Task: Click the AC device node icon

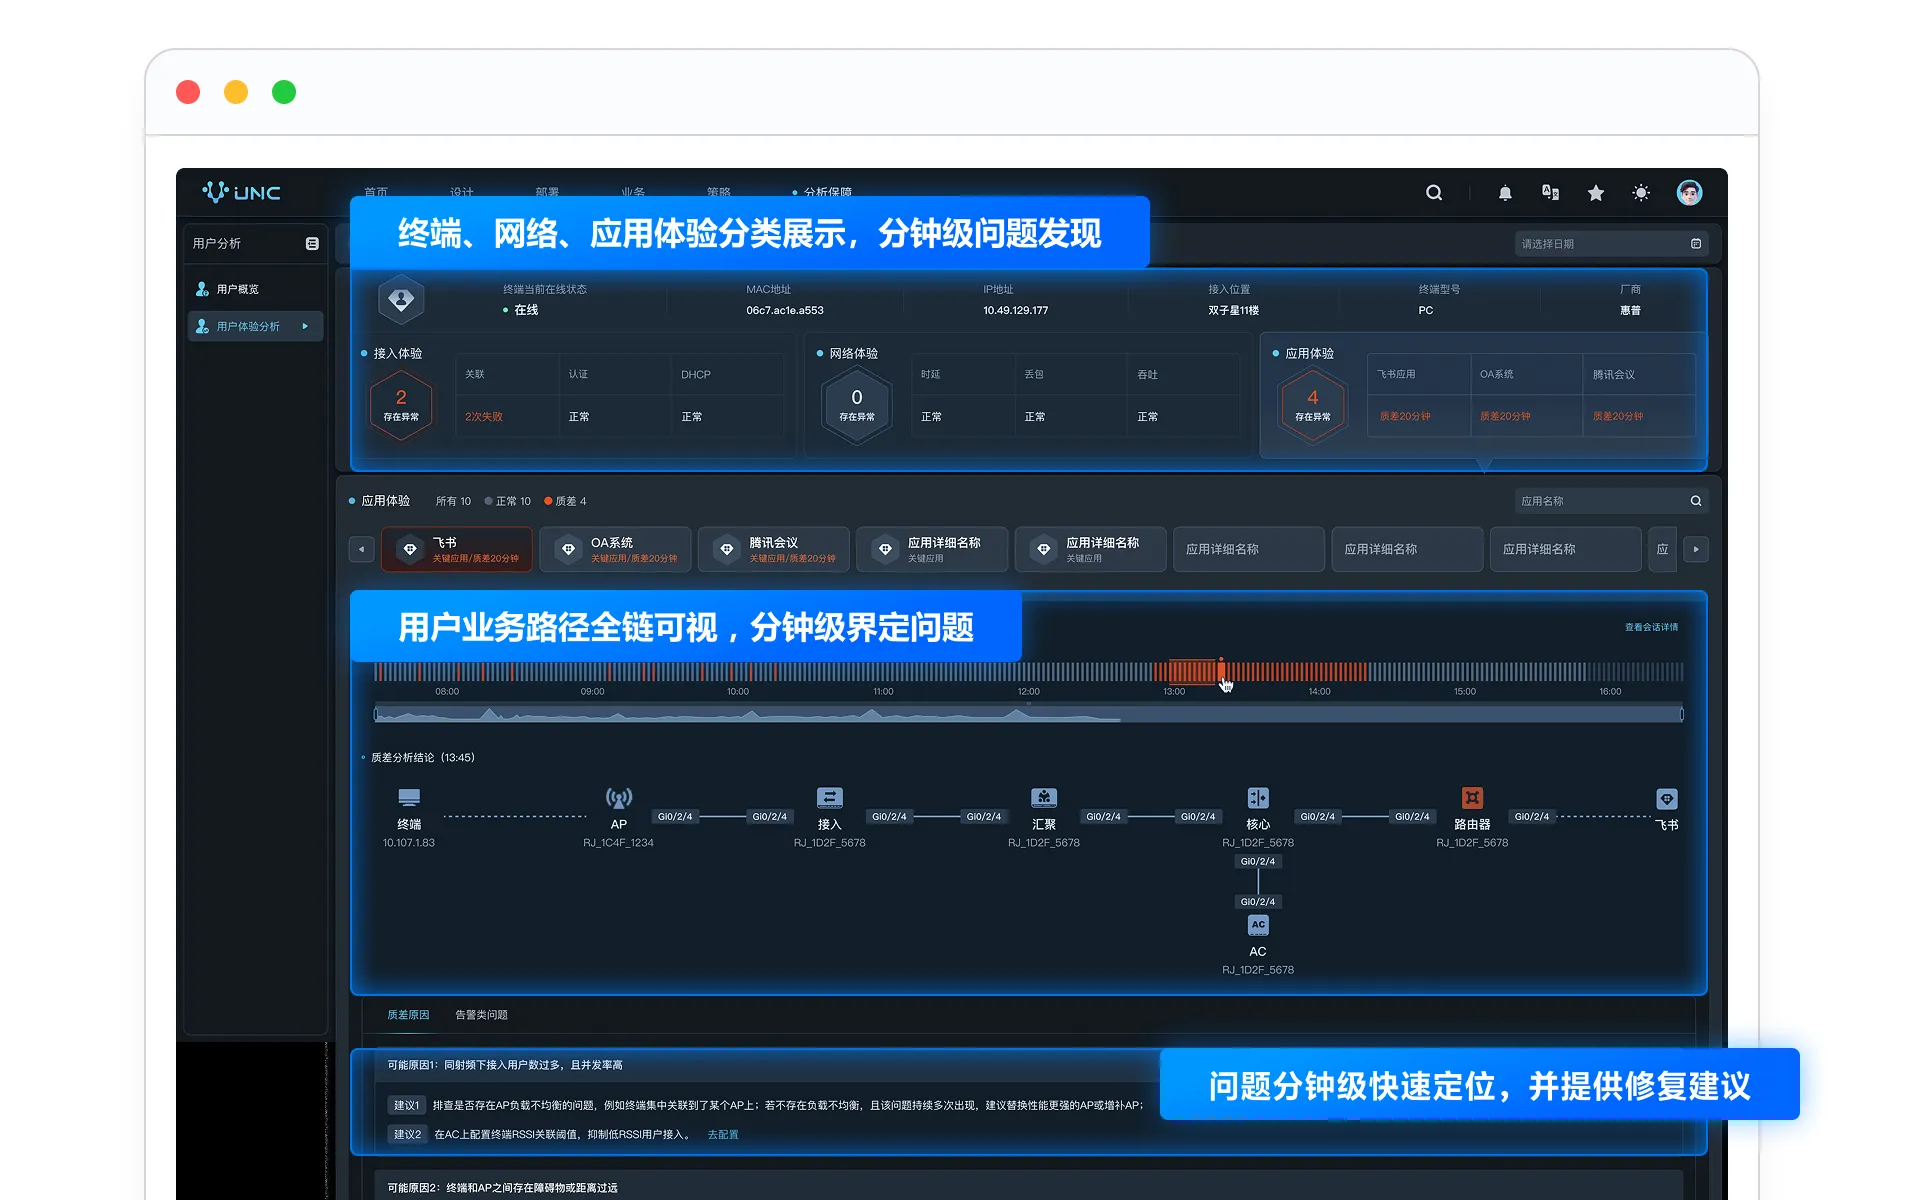Action: tap(1258, 925)
